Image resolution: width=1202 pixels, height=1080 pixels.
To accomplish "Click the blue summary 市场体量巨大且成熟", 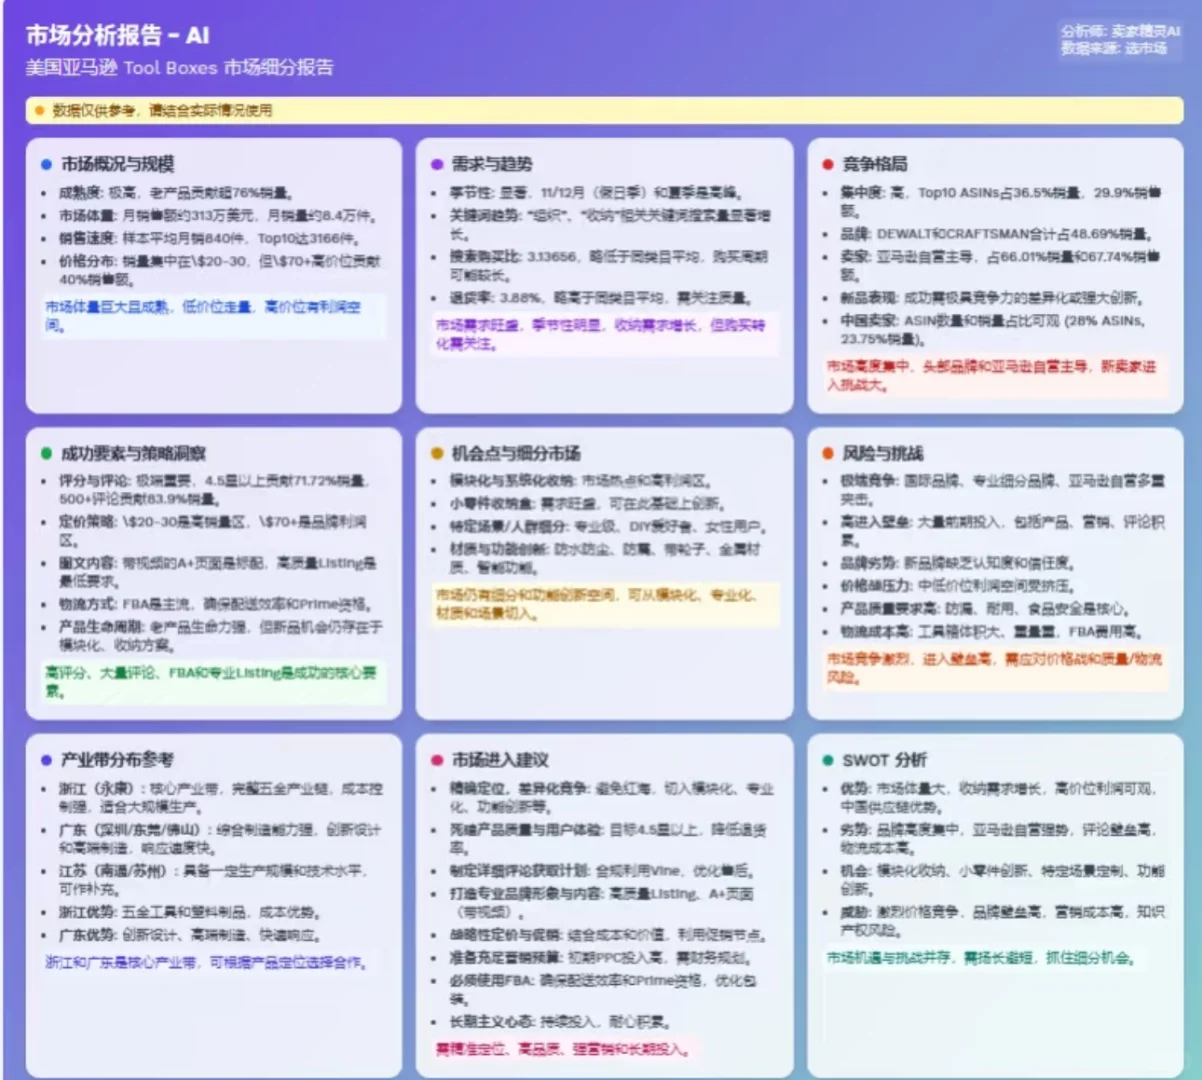I will (x=203, y=316).
